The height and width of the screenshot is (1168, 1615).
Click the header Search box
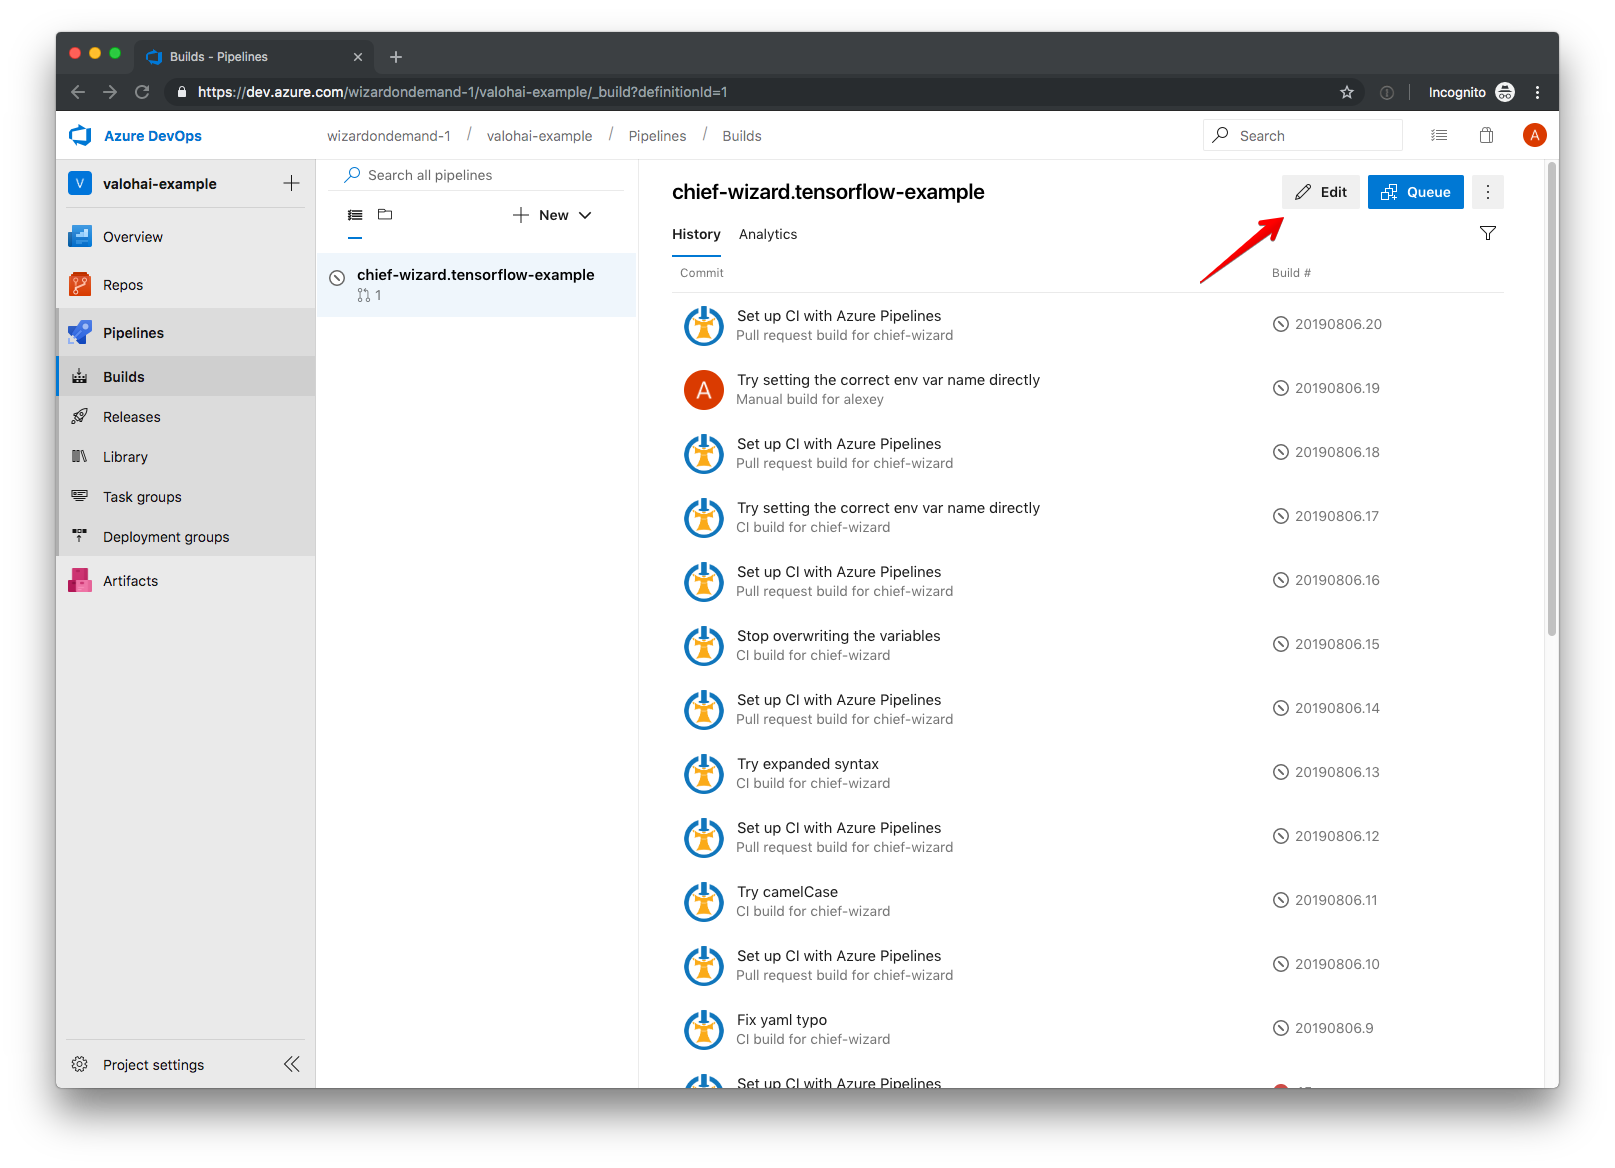1303,135
